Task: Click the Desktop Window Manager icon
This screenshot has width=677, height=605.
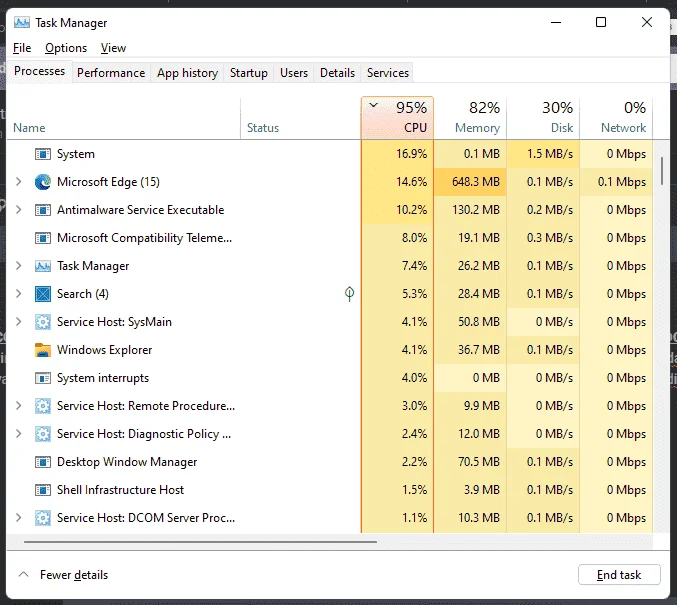Action: point(43,462)
